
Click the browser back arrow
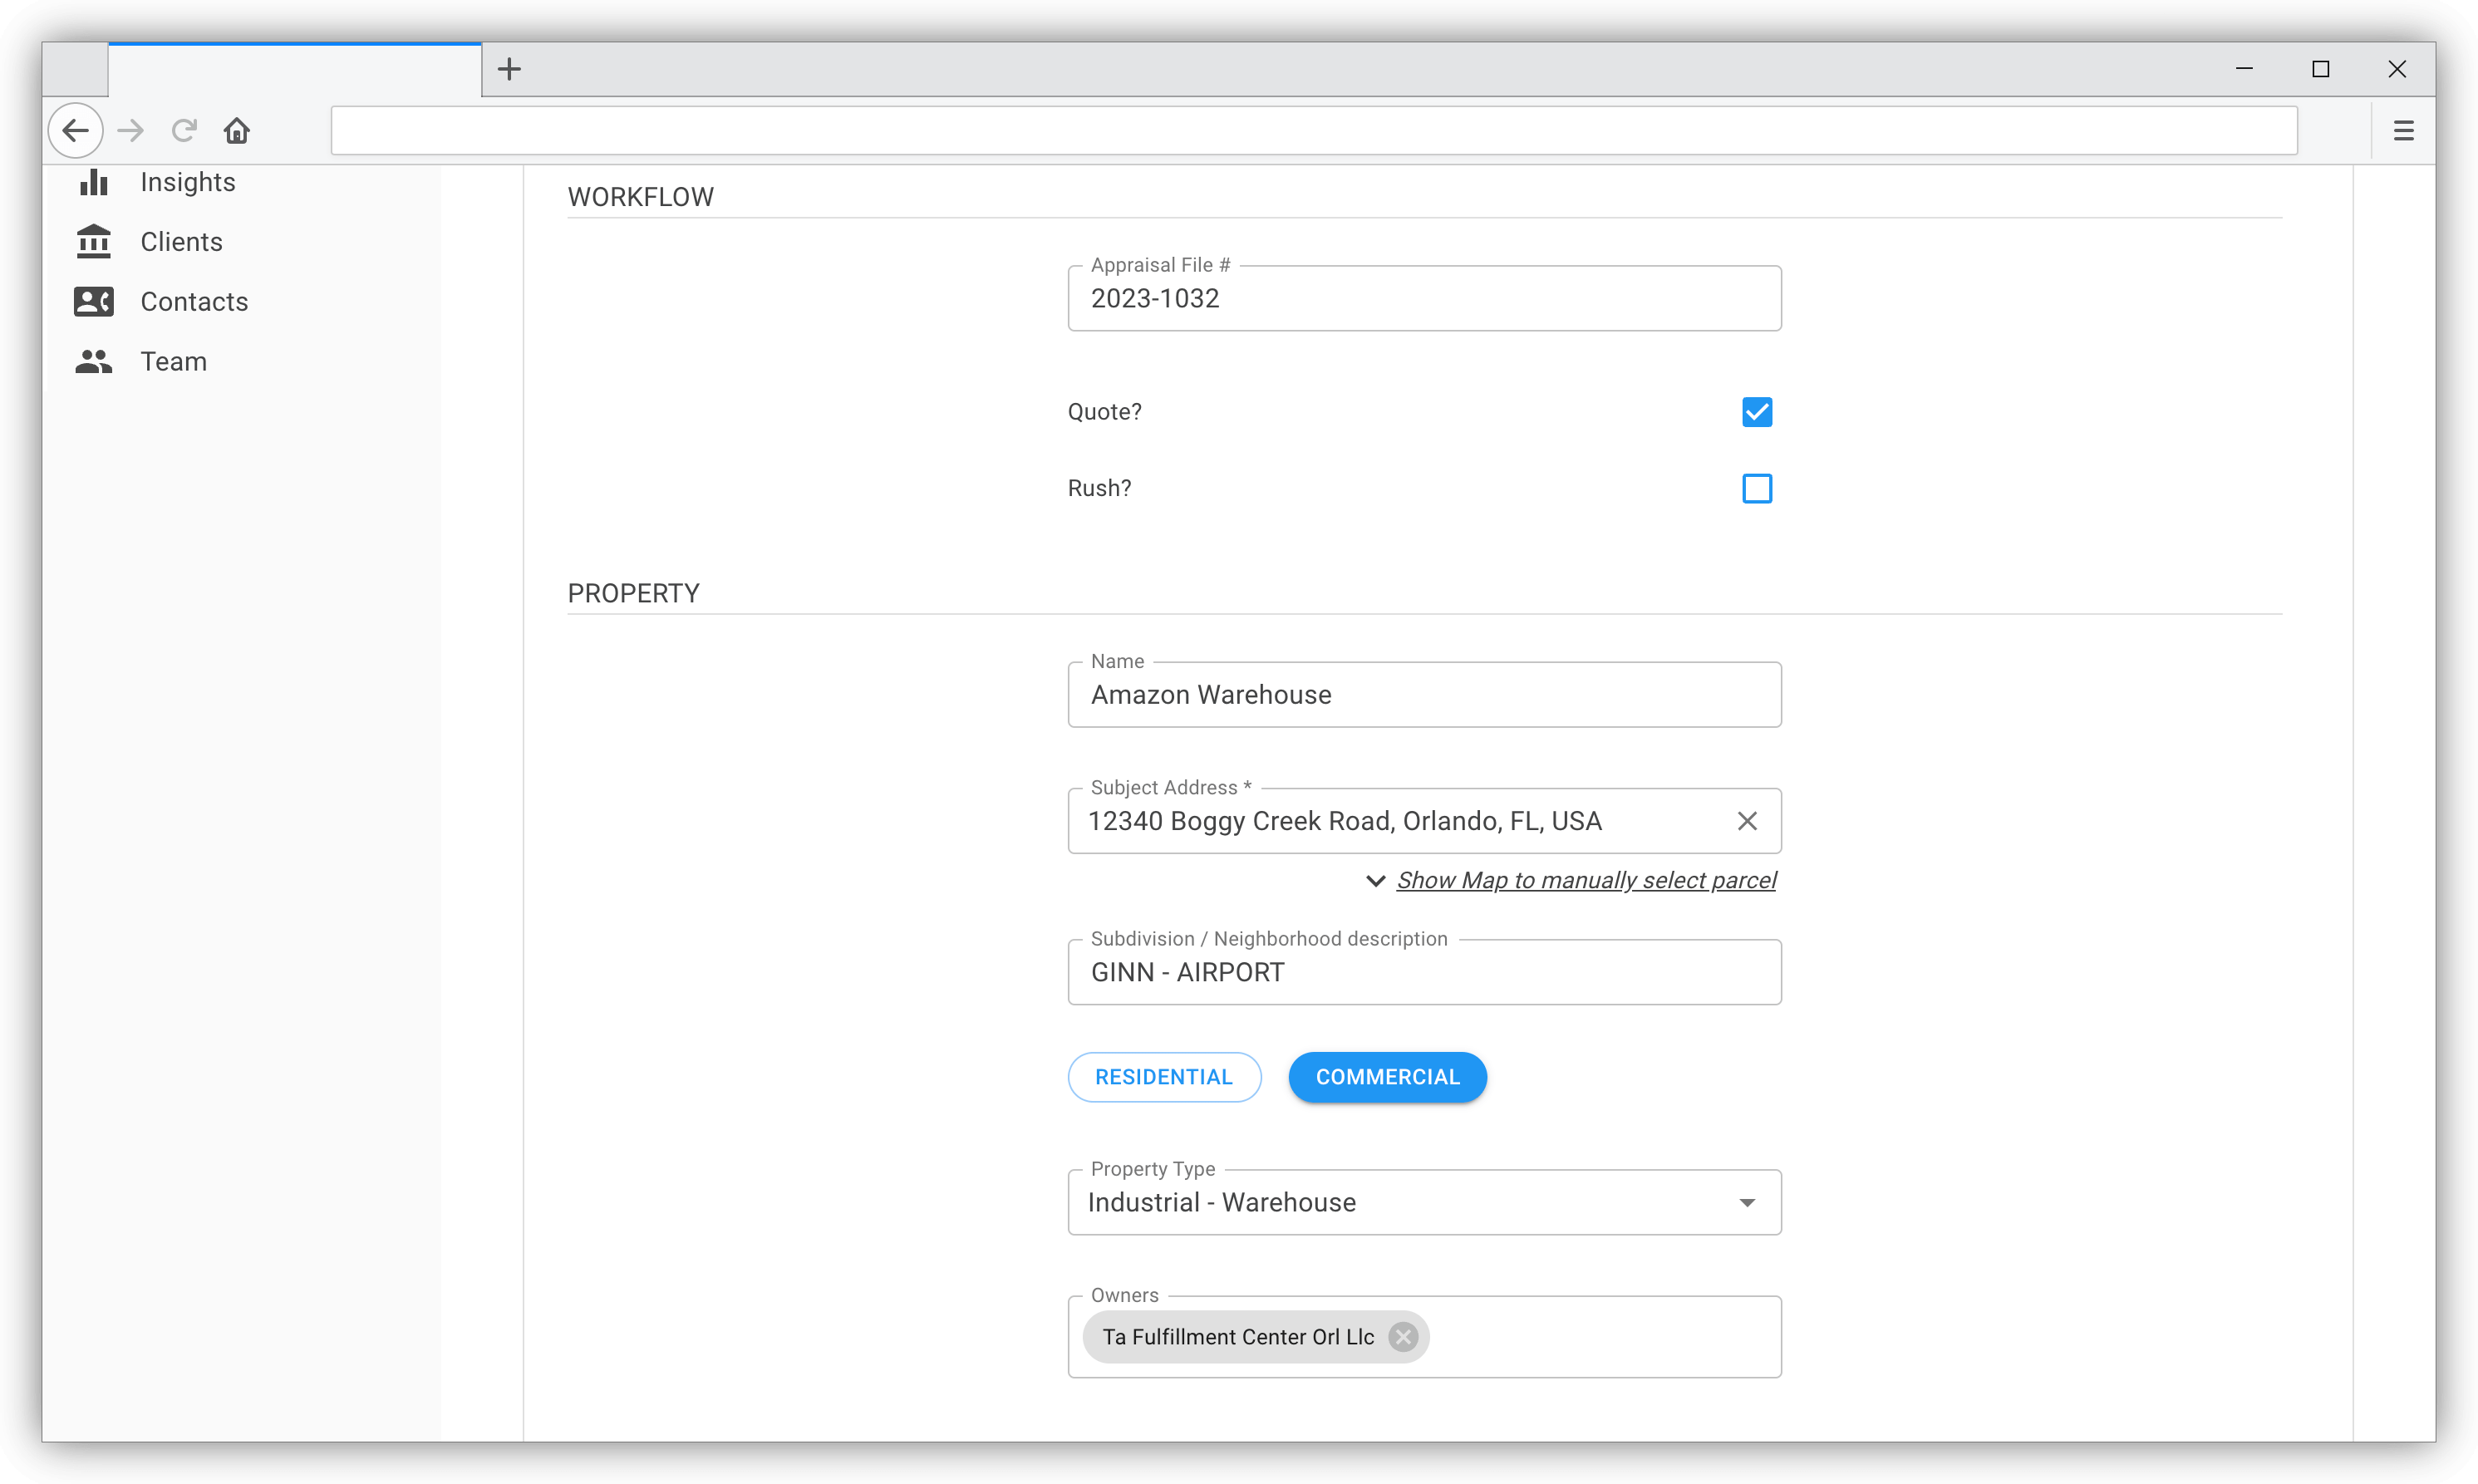(x=76, y=131)
